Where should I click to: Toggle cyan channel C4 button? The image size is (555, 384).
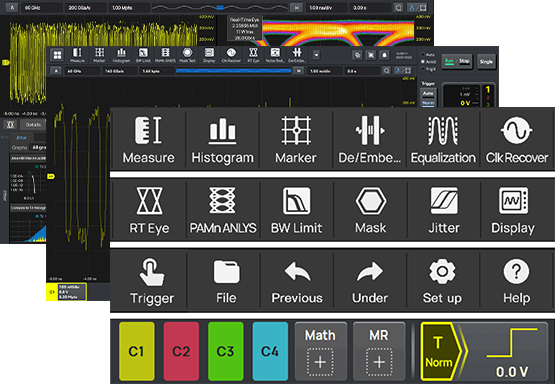pyautogui.click(x=270, y=351)
